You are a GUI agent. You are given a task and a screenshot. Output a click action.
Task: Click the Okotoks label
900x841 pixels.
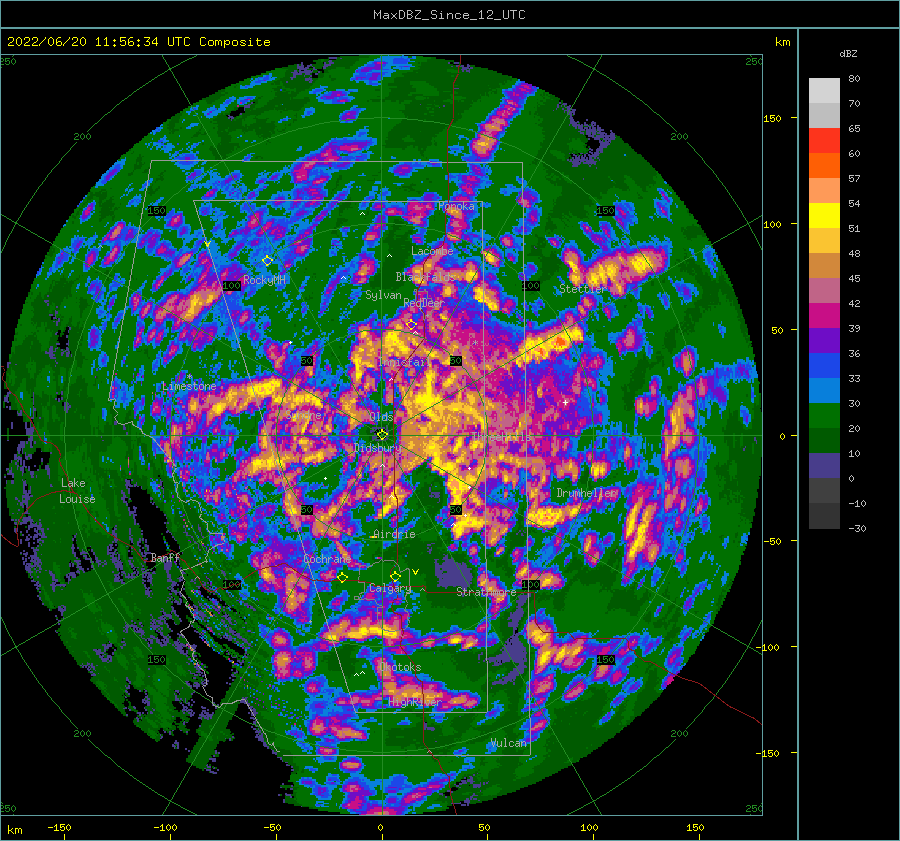point(400,667)
